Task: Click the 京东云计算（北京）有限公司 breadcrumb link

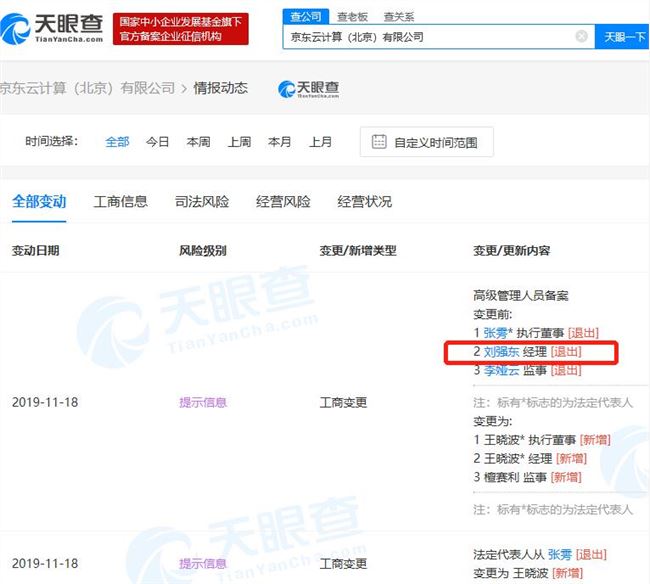Action: (87, 88)
